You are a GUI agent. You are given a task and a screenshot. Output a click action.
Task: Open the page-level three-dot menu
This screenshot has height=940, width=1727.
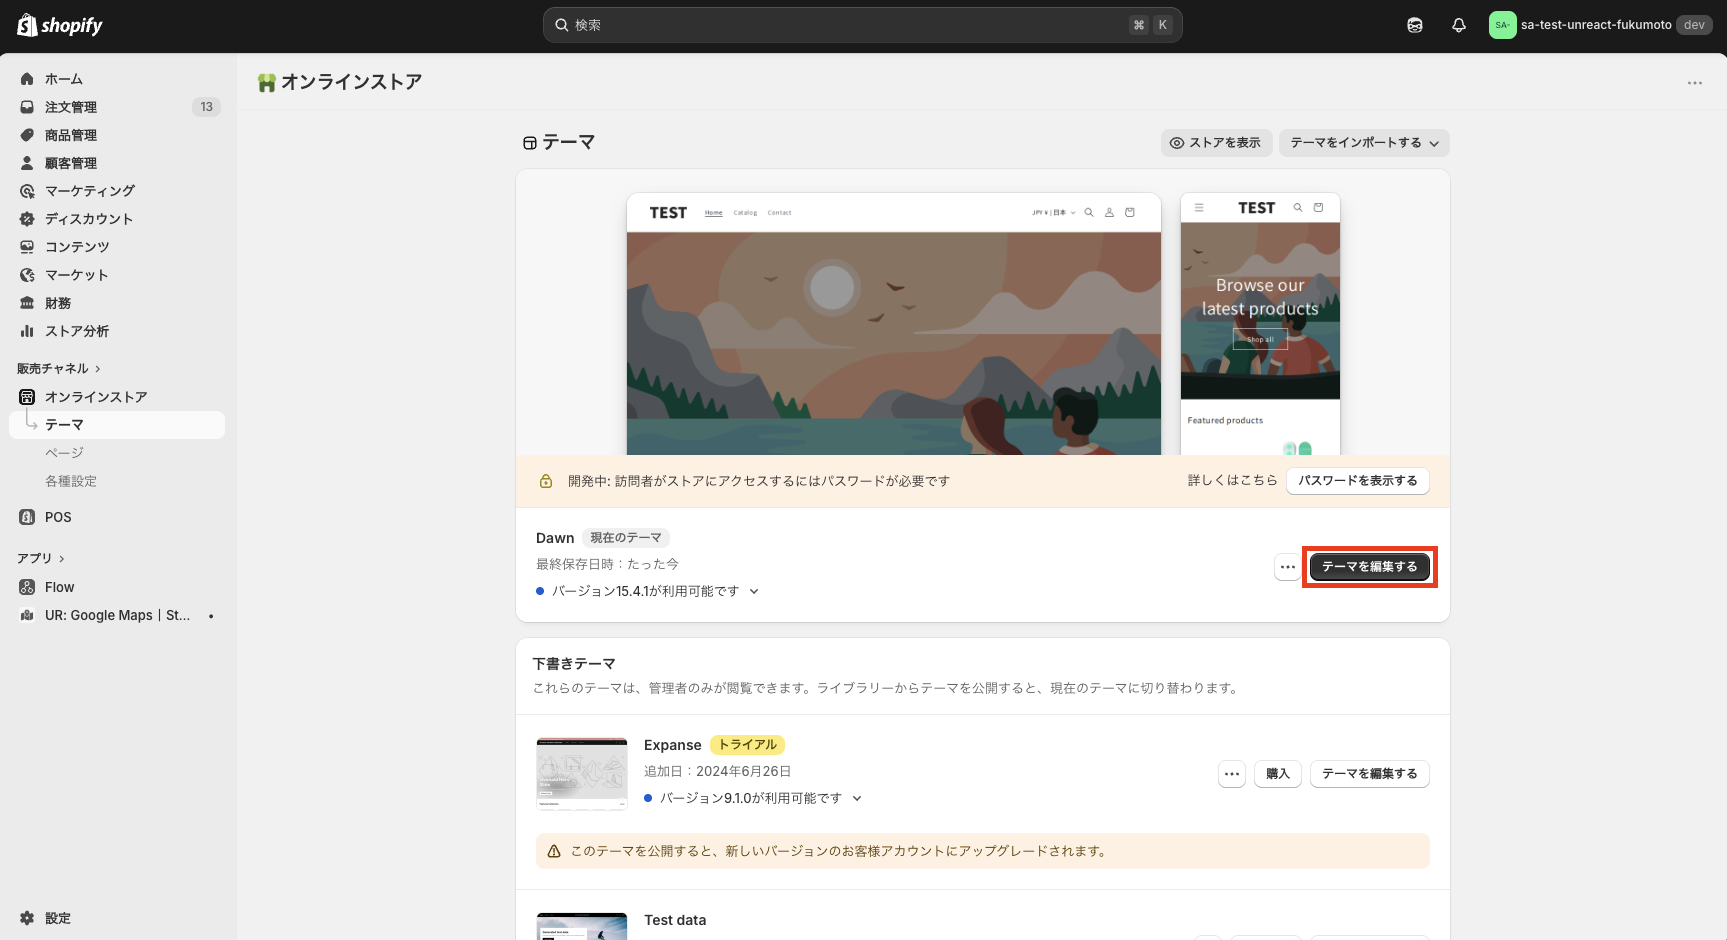click(x=1695, y=83)
